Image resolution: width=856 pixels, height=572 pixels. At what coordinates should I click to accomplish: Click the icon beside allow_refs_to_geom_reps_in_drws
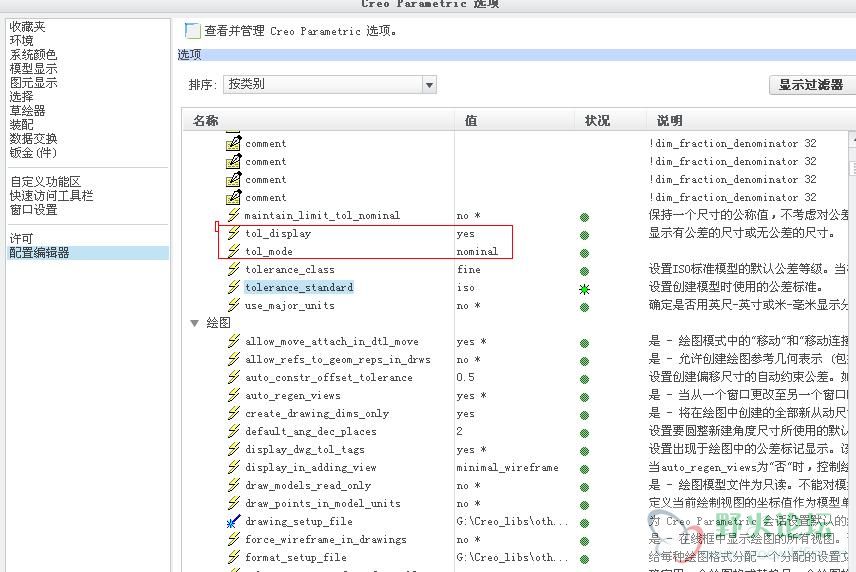coord(234,359)
